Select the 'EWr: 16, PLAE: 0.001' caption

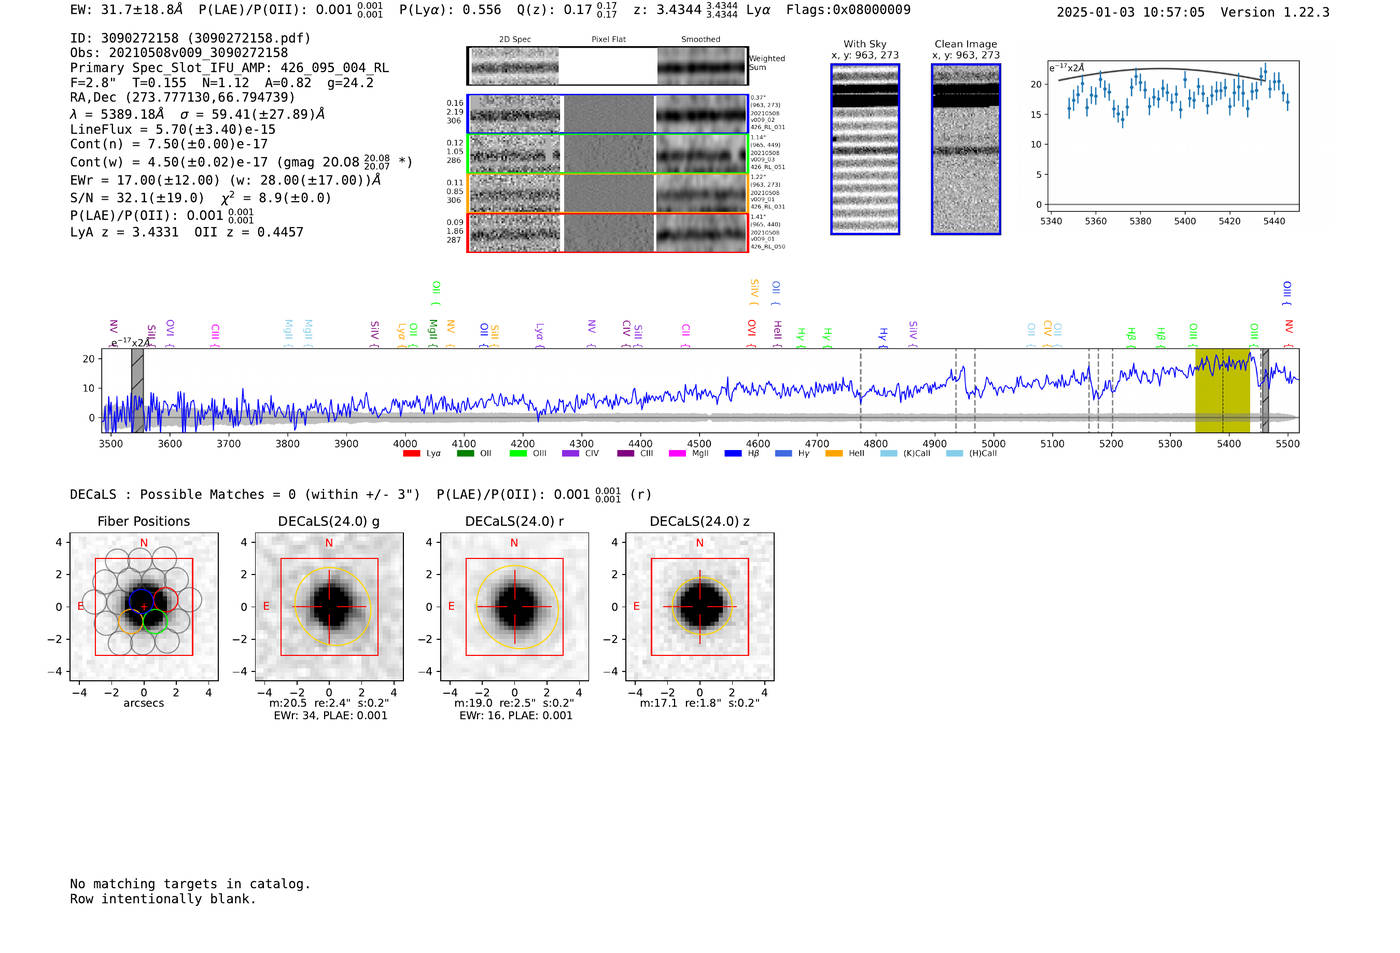(x=516, y=716)
